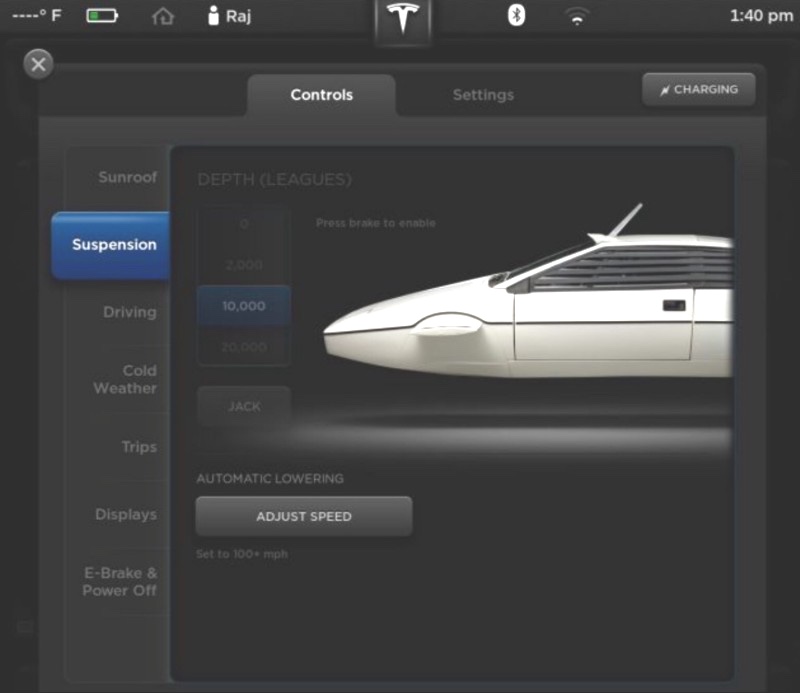Select 20,000 leagues depth
Viewport: 800px width, 693px height.
click(243, 347)
